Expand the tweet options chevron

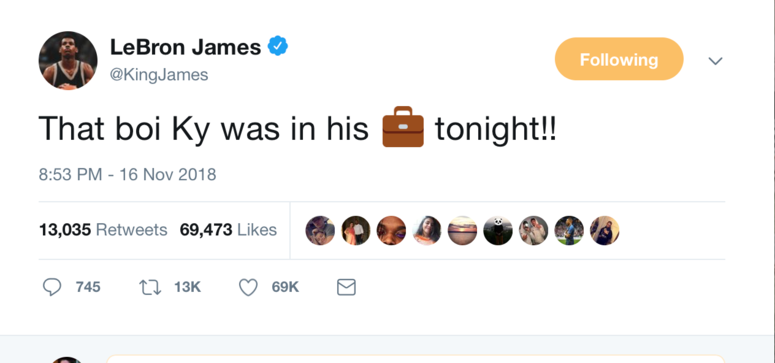point(715,60)
